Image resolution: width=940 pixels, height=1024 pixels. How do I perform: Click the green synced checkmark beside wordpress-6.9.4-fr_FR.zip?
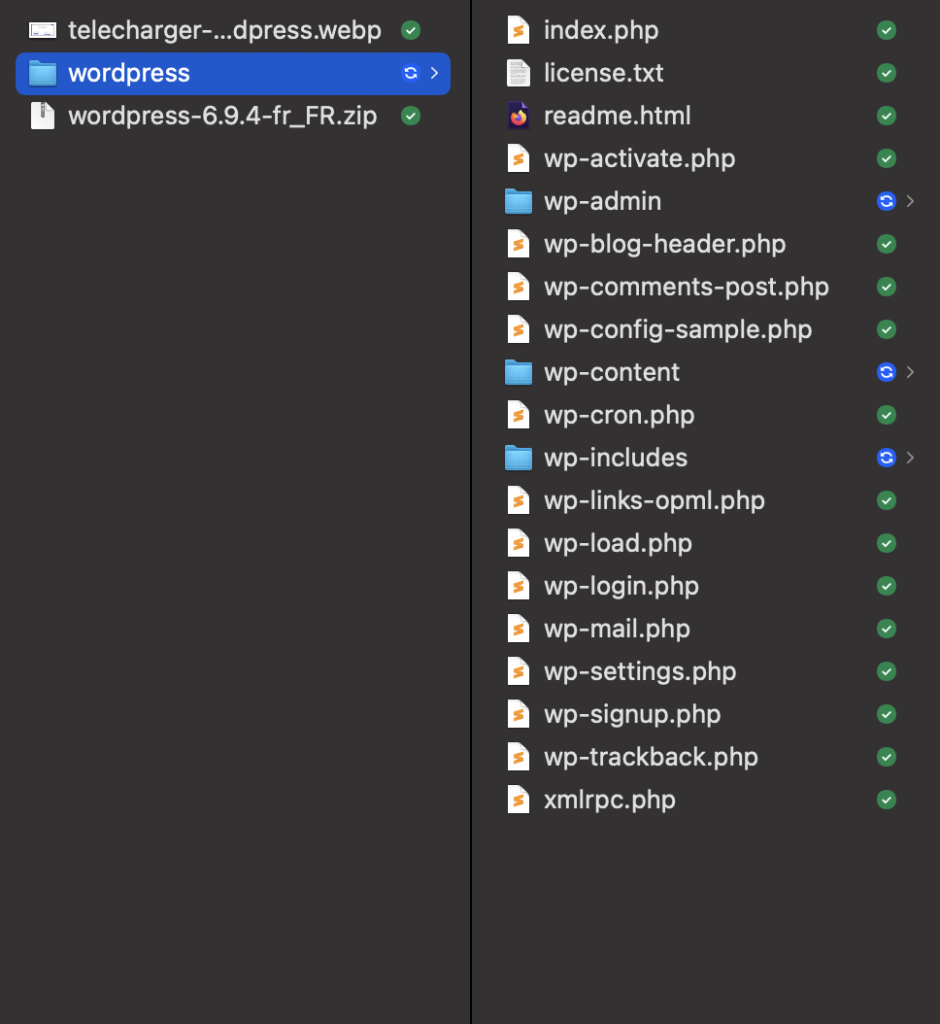410,116
